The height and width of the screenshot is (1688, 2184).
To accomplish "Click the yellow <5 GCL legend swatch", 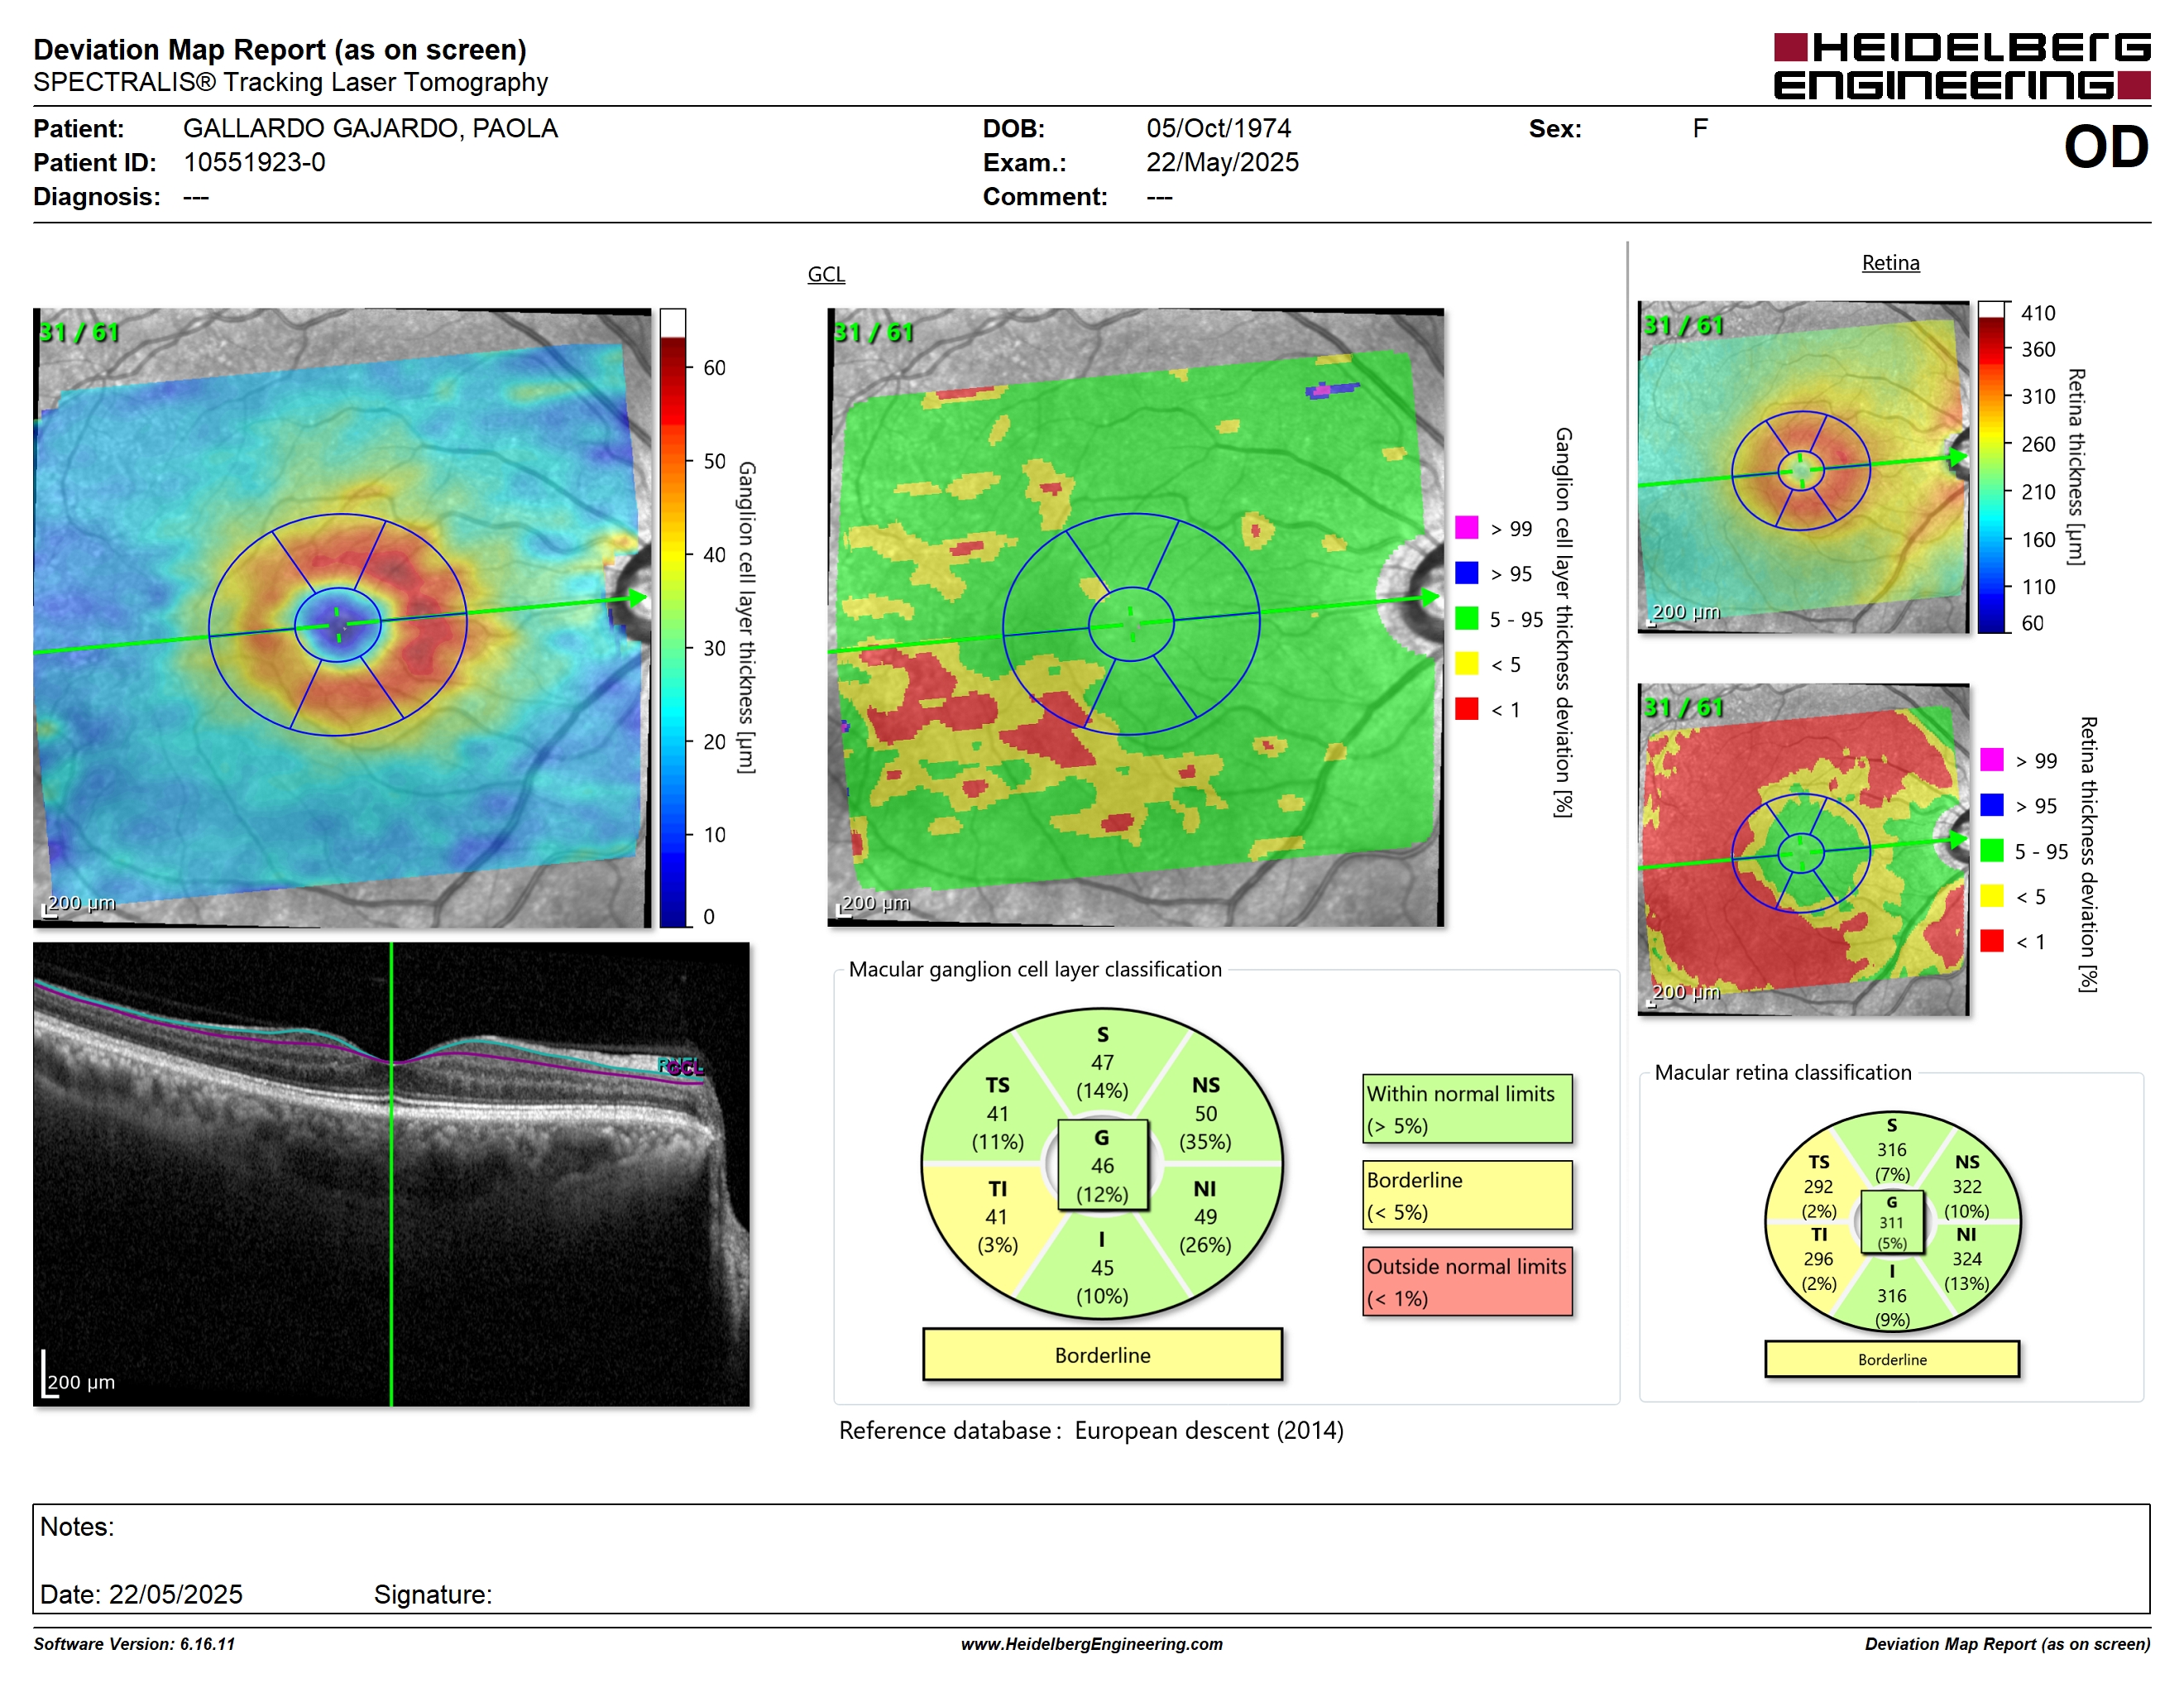I will 1467,664.
